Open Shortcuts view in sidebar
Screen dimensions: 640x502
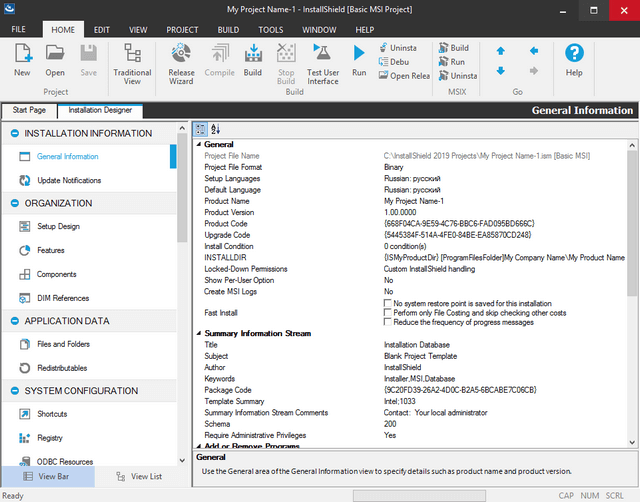[51, 413]
